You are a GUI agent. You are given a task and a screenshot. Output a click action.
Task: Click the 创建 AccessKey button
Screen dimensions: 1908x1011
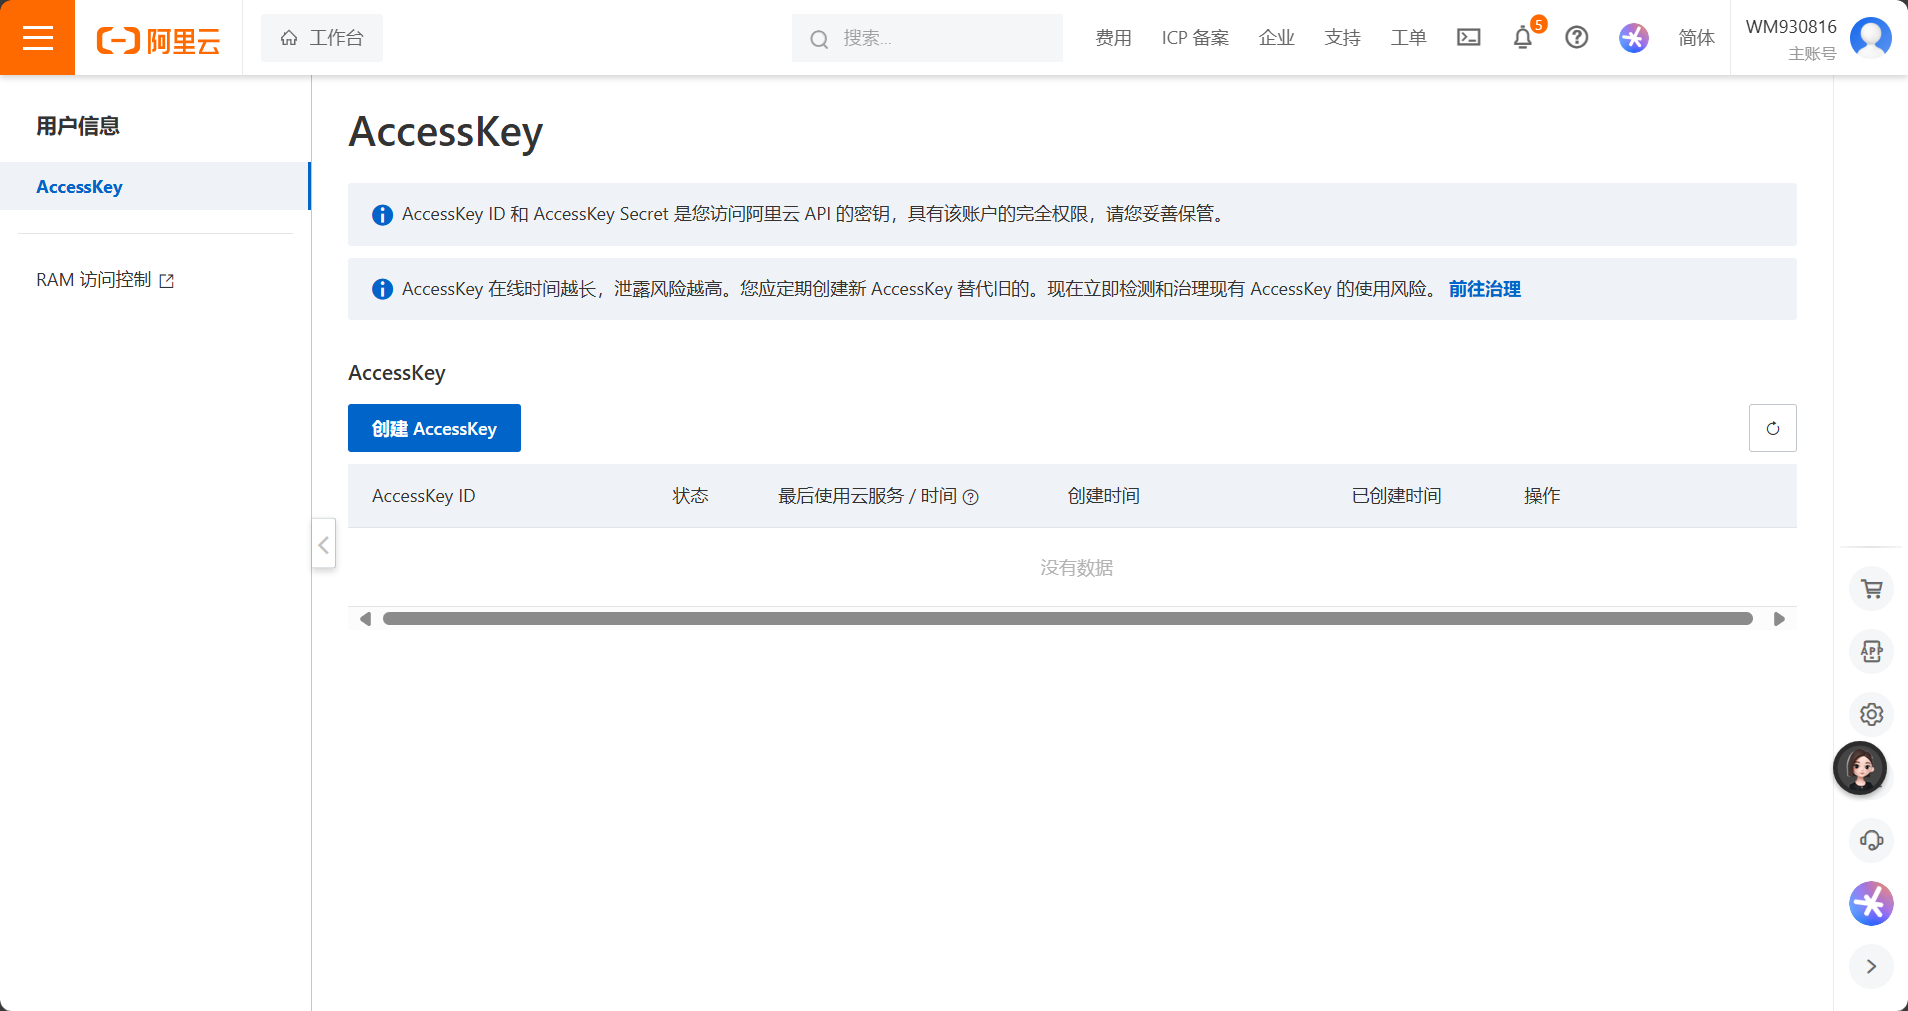tap(434, 428)
